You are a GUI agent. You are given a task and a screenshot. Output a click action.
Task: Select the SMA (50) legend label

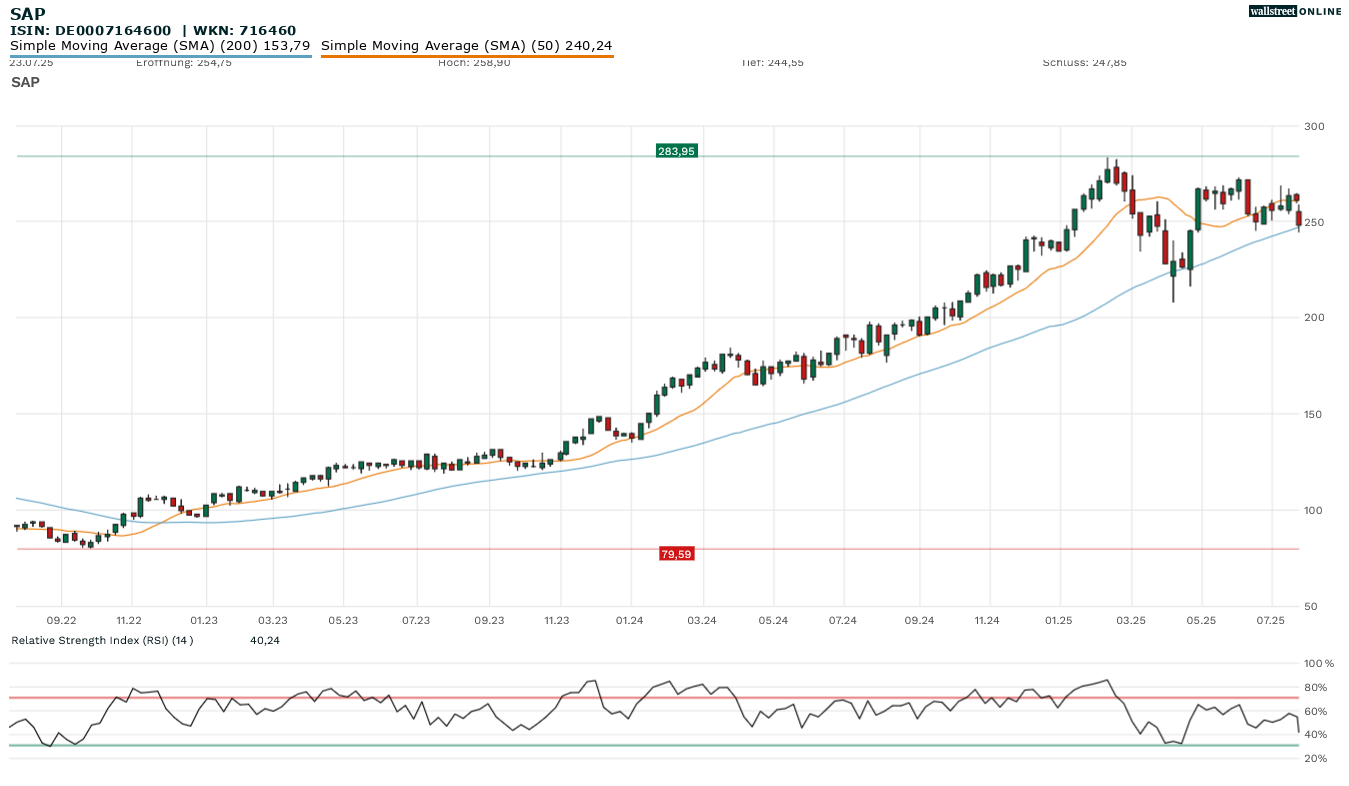point(467,46)
